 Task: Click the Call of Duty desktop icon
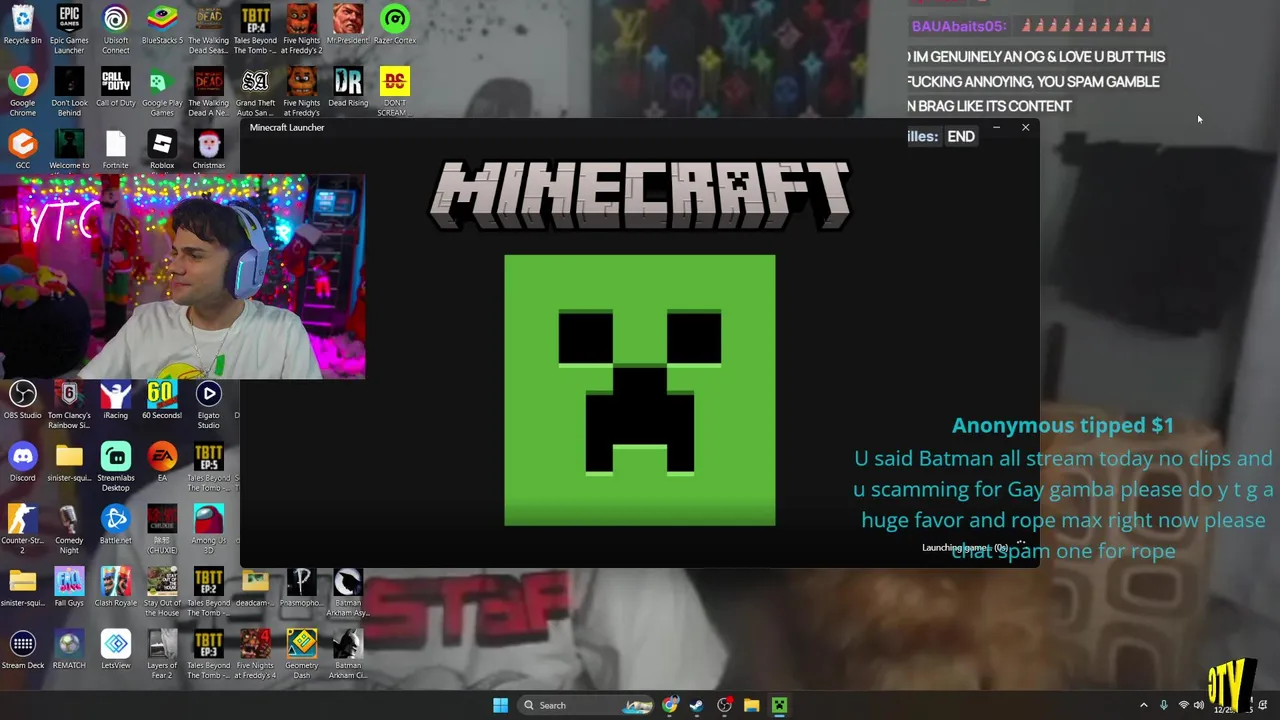coord(115,89)
